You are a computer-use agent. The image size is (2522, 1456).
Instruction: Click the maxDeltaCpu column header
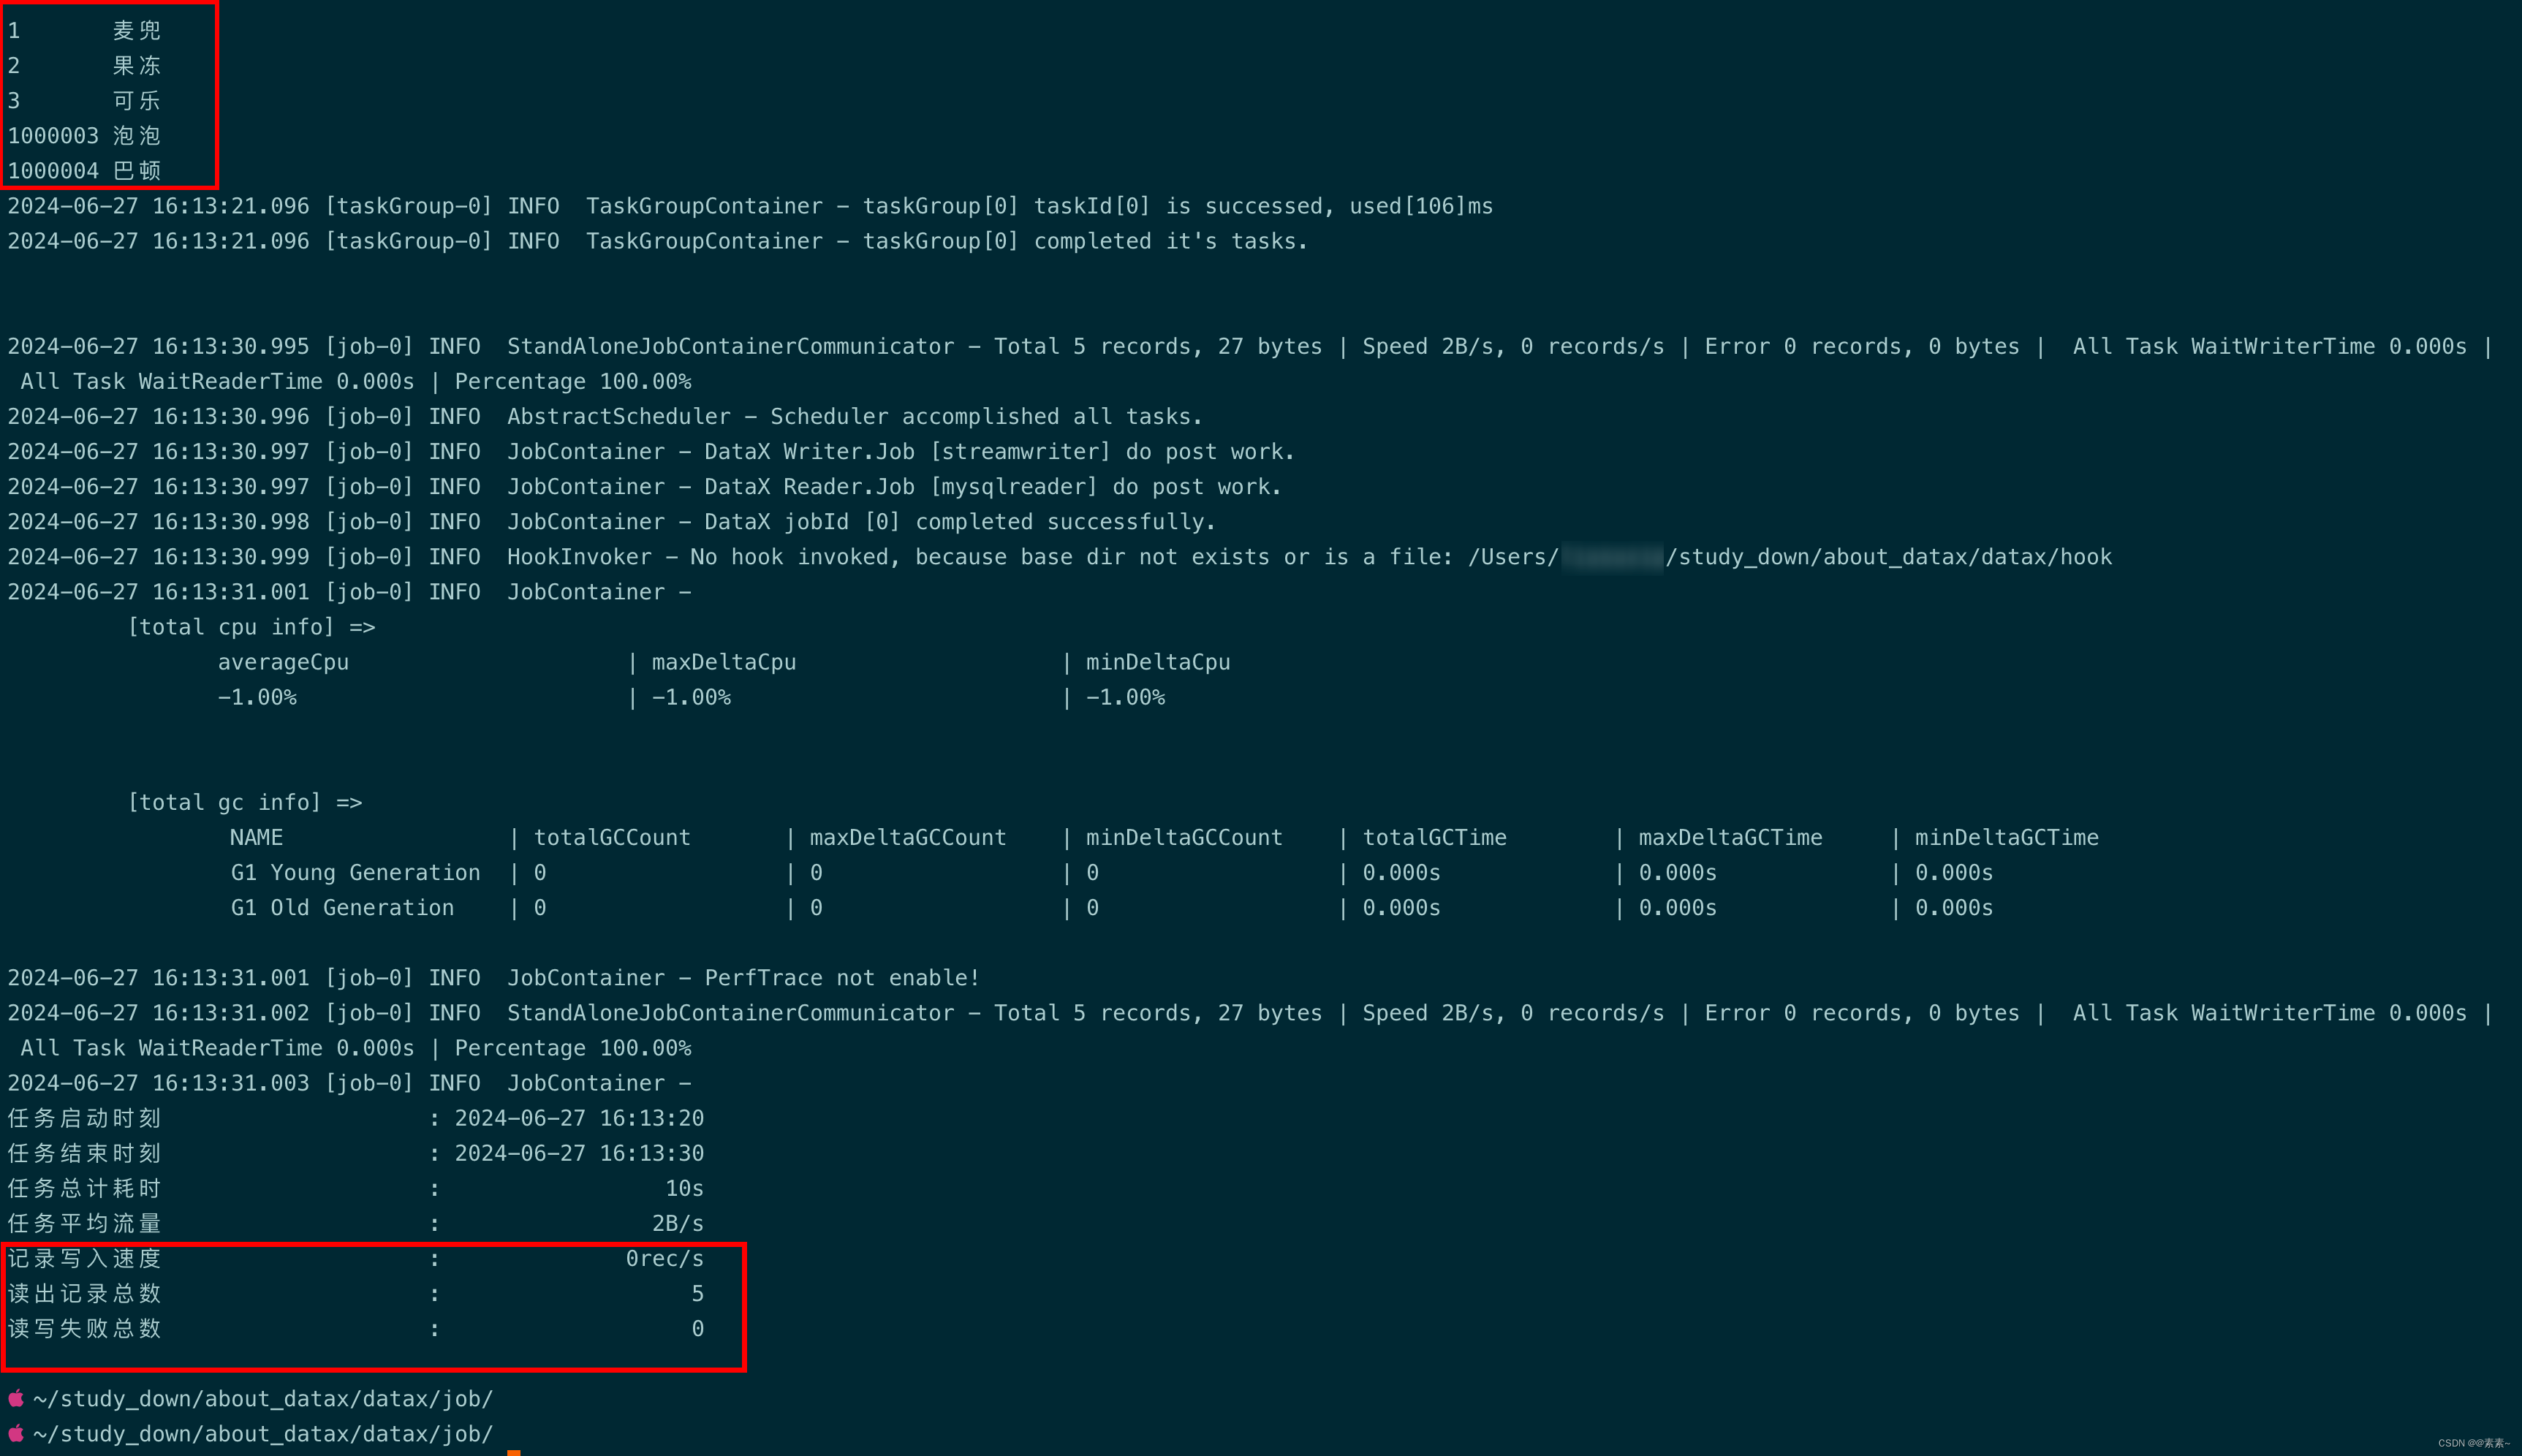tap(724, 662)
